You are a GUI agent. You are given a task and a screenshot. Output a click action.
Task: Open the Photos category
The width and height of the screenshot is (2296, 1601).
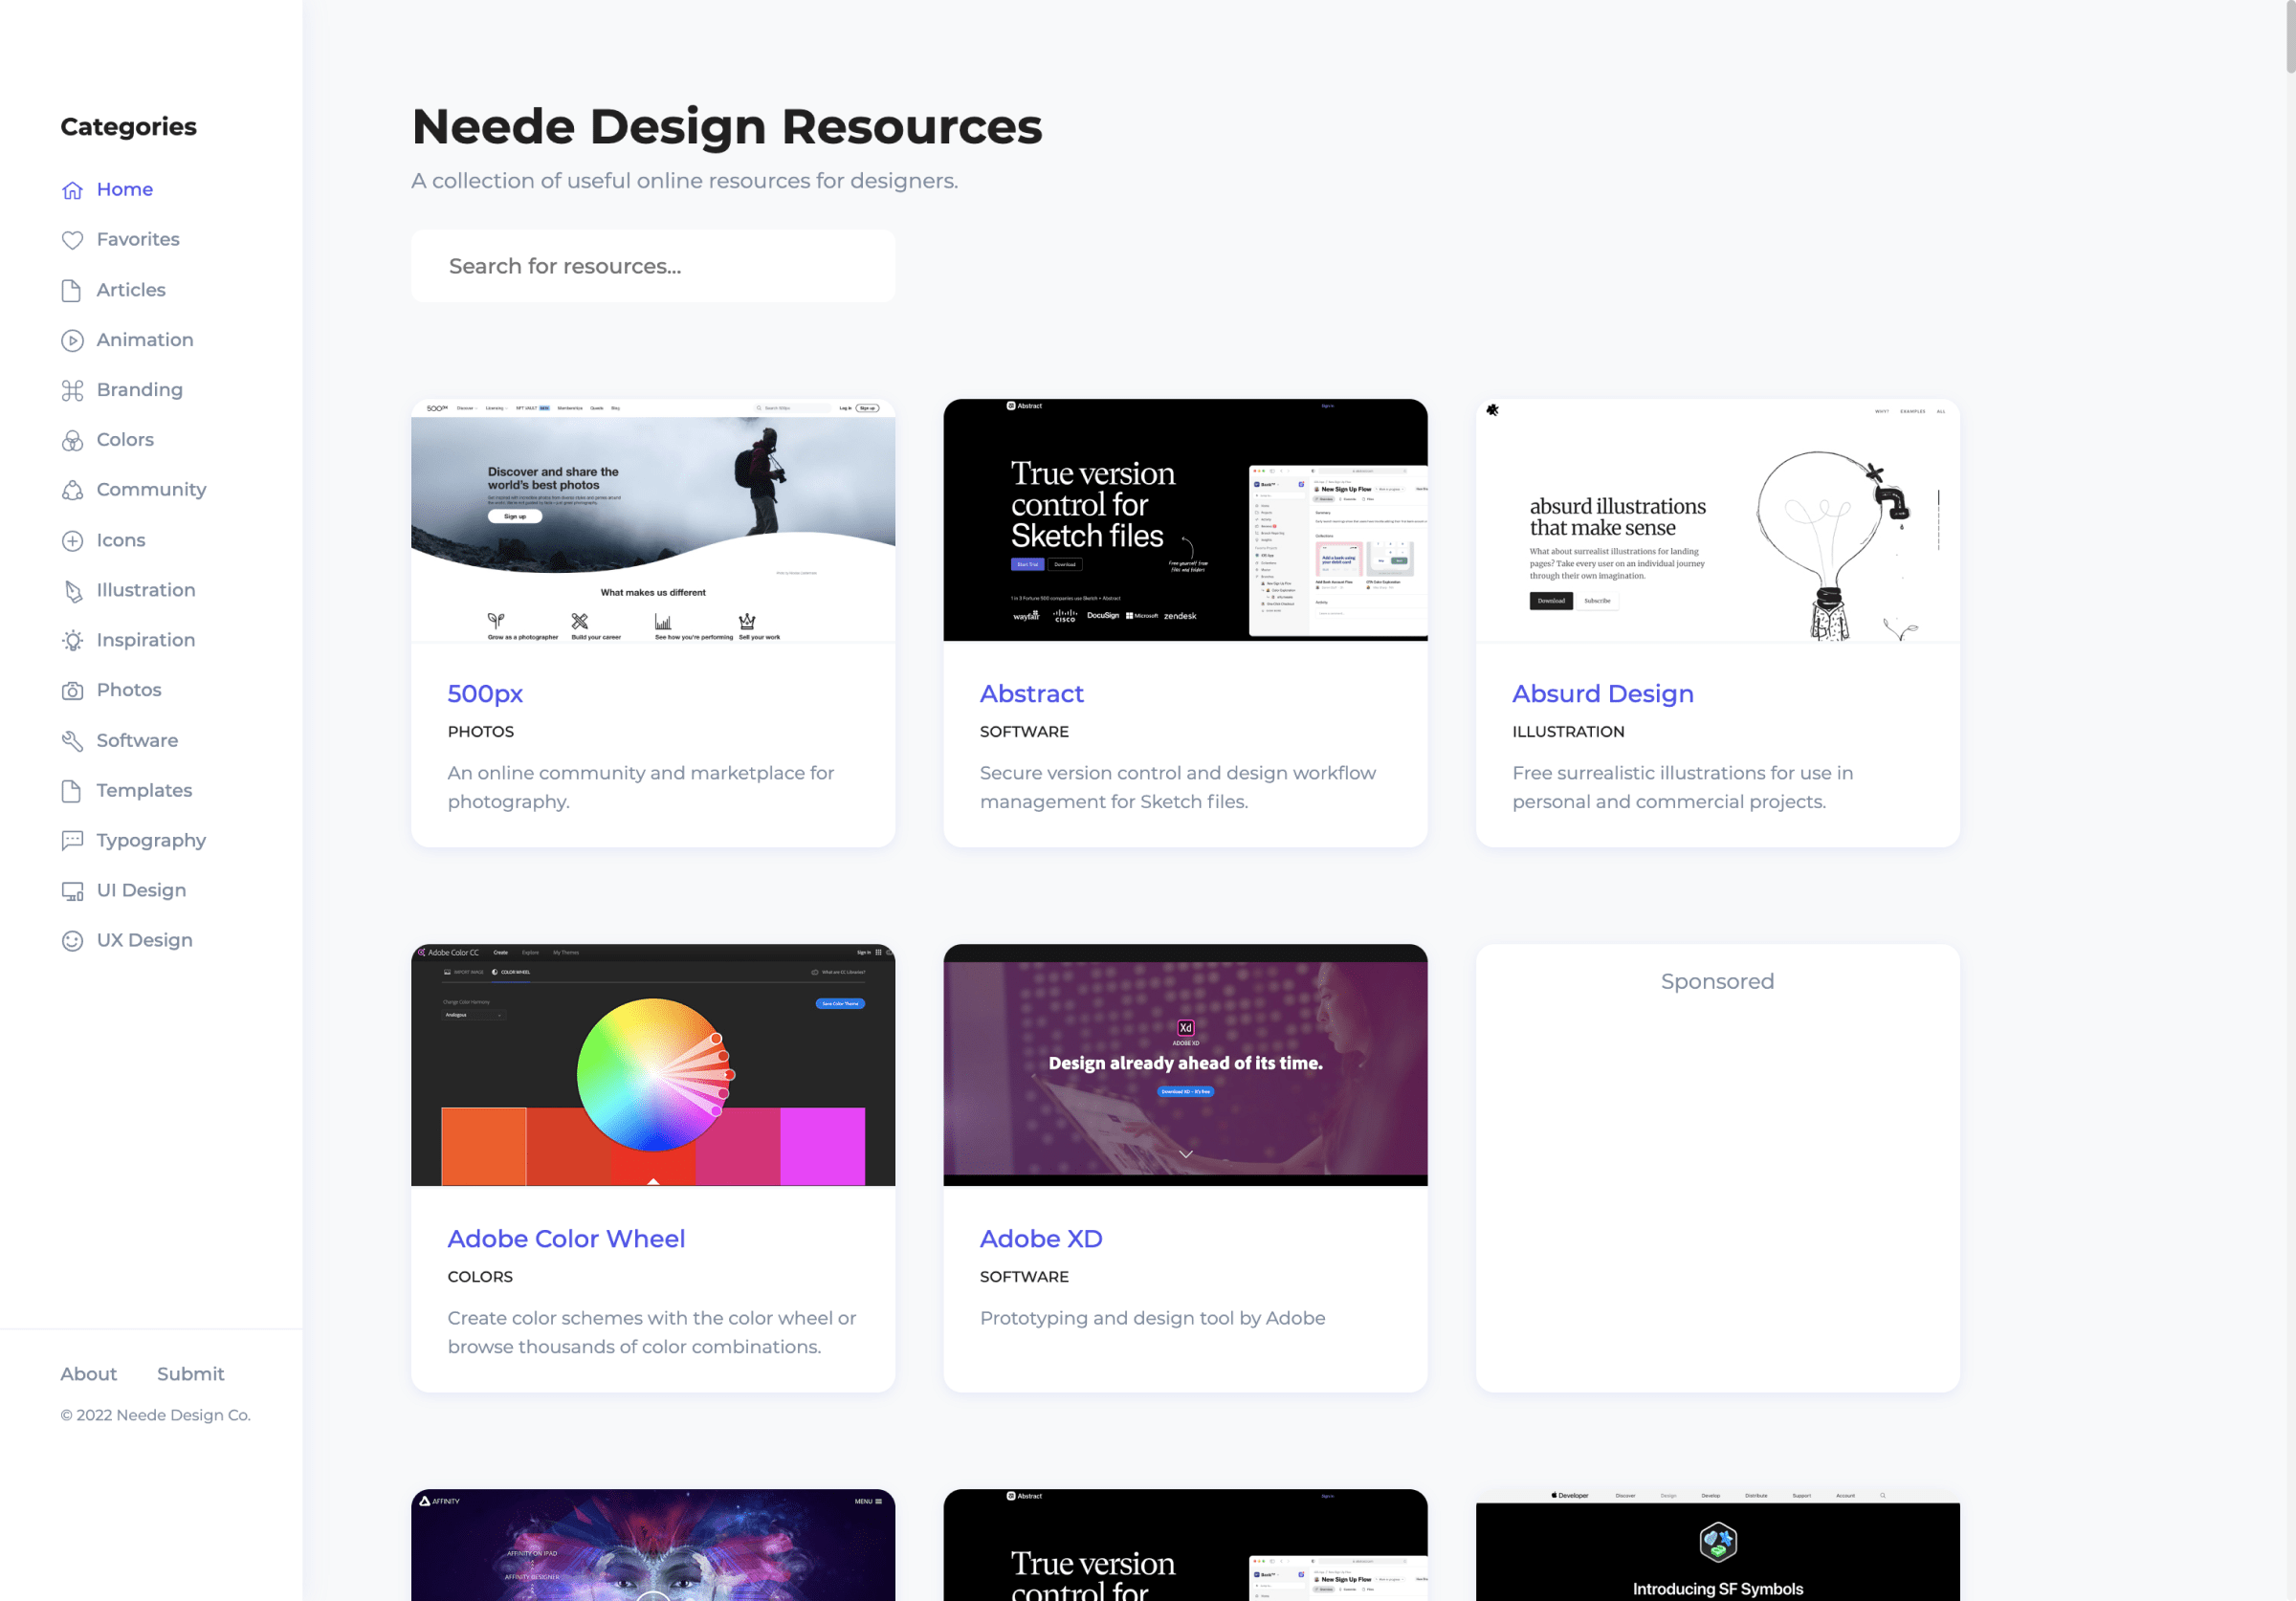[129, 690]
